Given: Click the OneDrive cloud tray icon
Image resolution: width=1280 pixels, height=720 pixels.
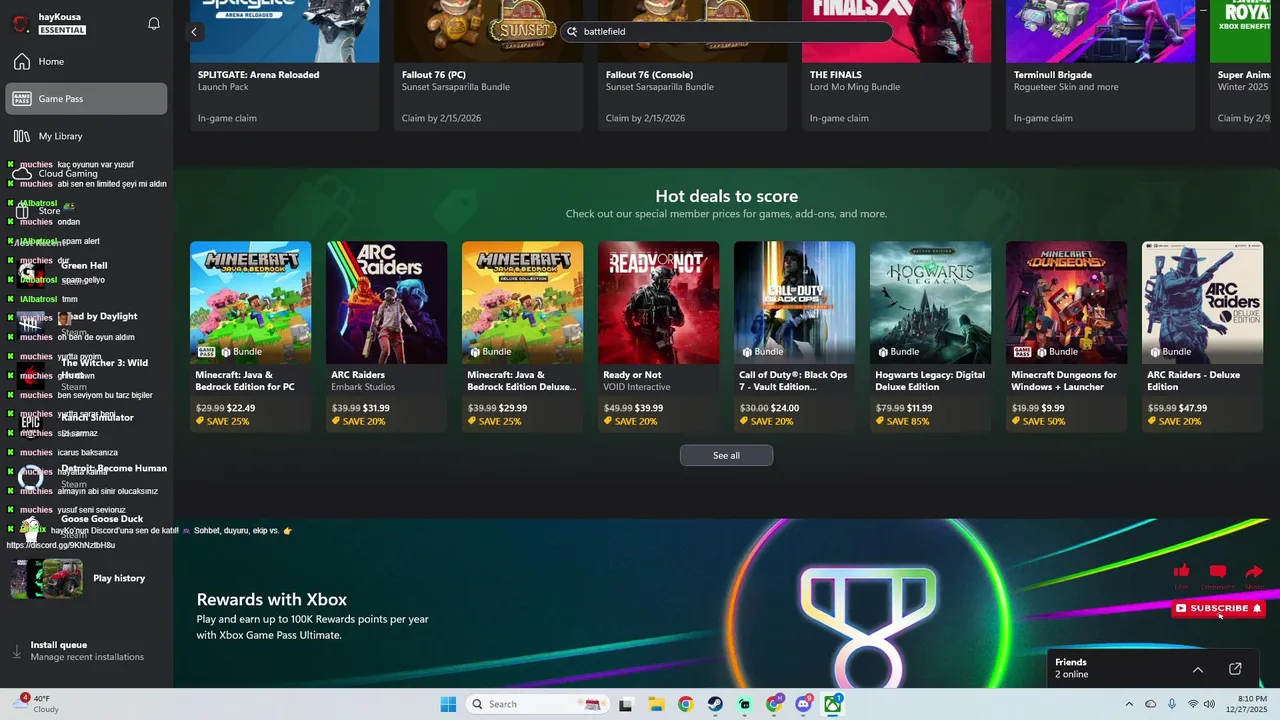Looking at the screenshot, I should coord(1150,704).
